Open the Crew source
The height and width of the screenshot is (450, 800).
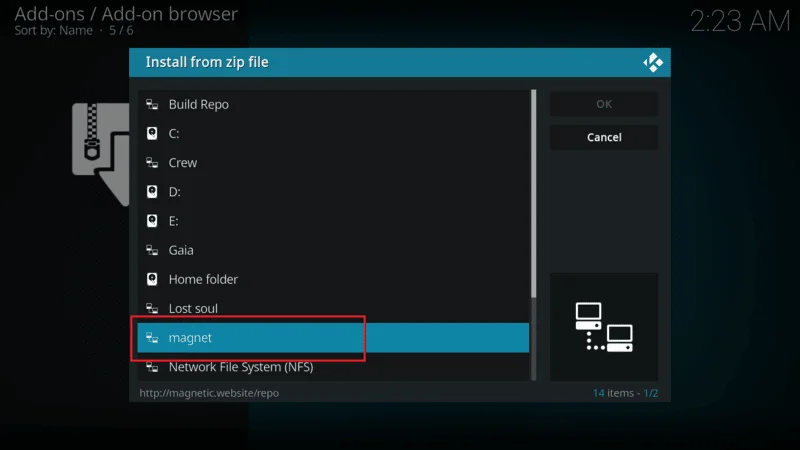(x=183, y=162)
